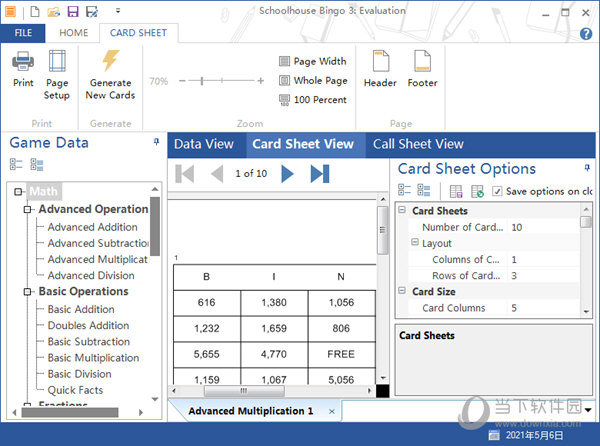Open the Header settings
The height and width of the screenshot is (446, 600).
click(380, 69)
